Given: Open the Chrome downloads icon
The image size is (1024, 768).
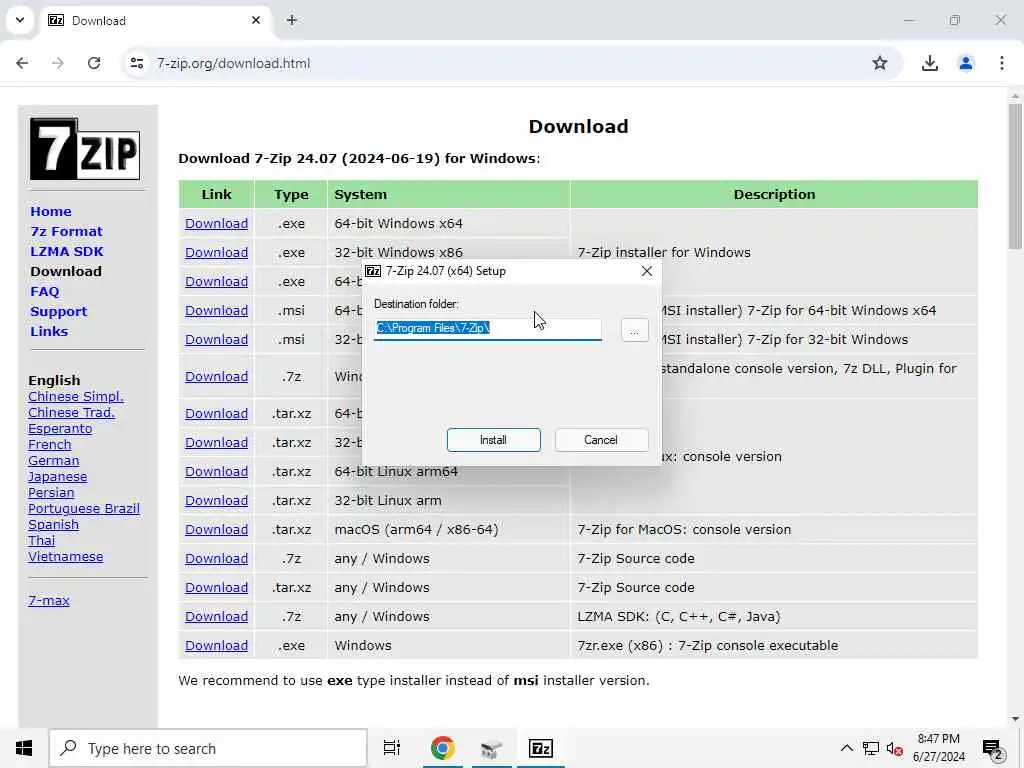Looking at the screenshot, I should [929, 63].
